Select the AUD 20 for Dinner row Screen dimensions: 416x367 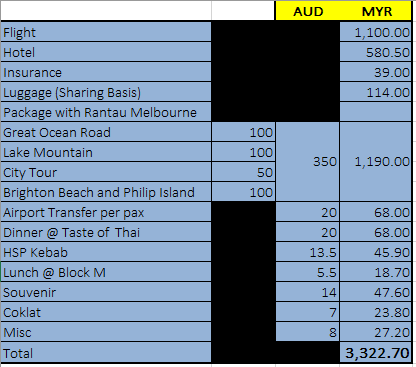click(308, 232)
